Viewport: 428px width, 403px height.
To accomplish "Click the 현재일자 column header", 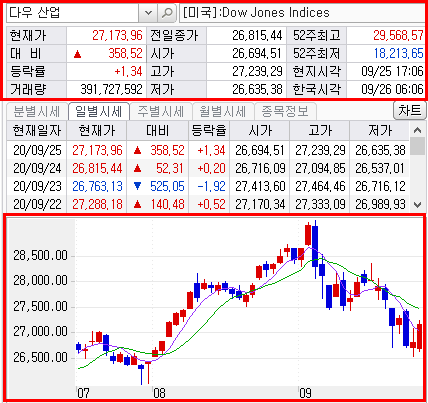I will point(37,130).
